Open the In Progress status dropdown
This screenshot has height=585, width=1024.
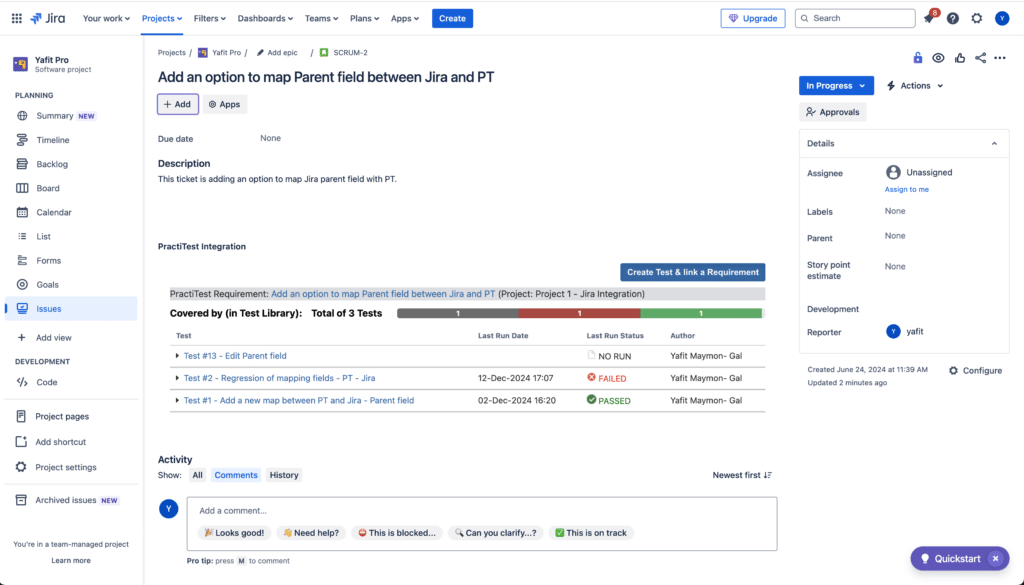click(x=836, y=86)
